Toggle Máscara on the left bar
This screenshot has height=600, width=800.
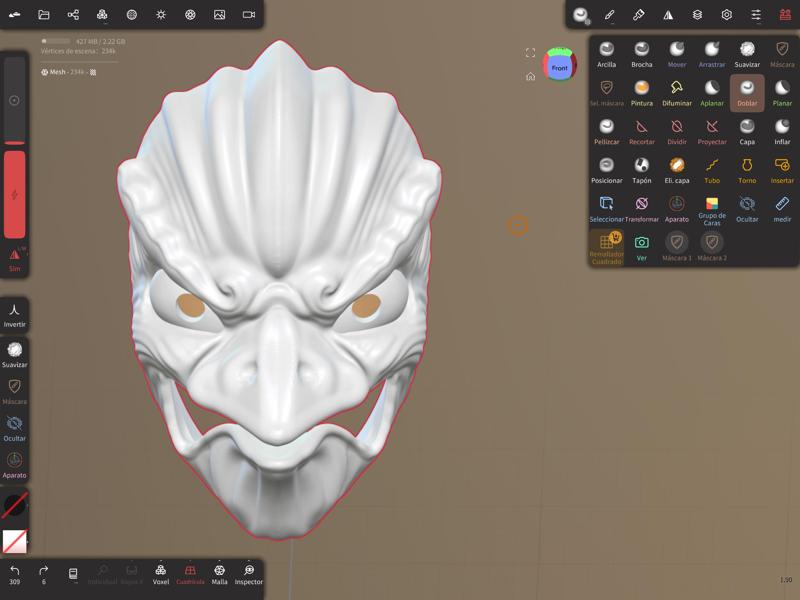pos(14,392)
